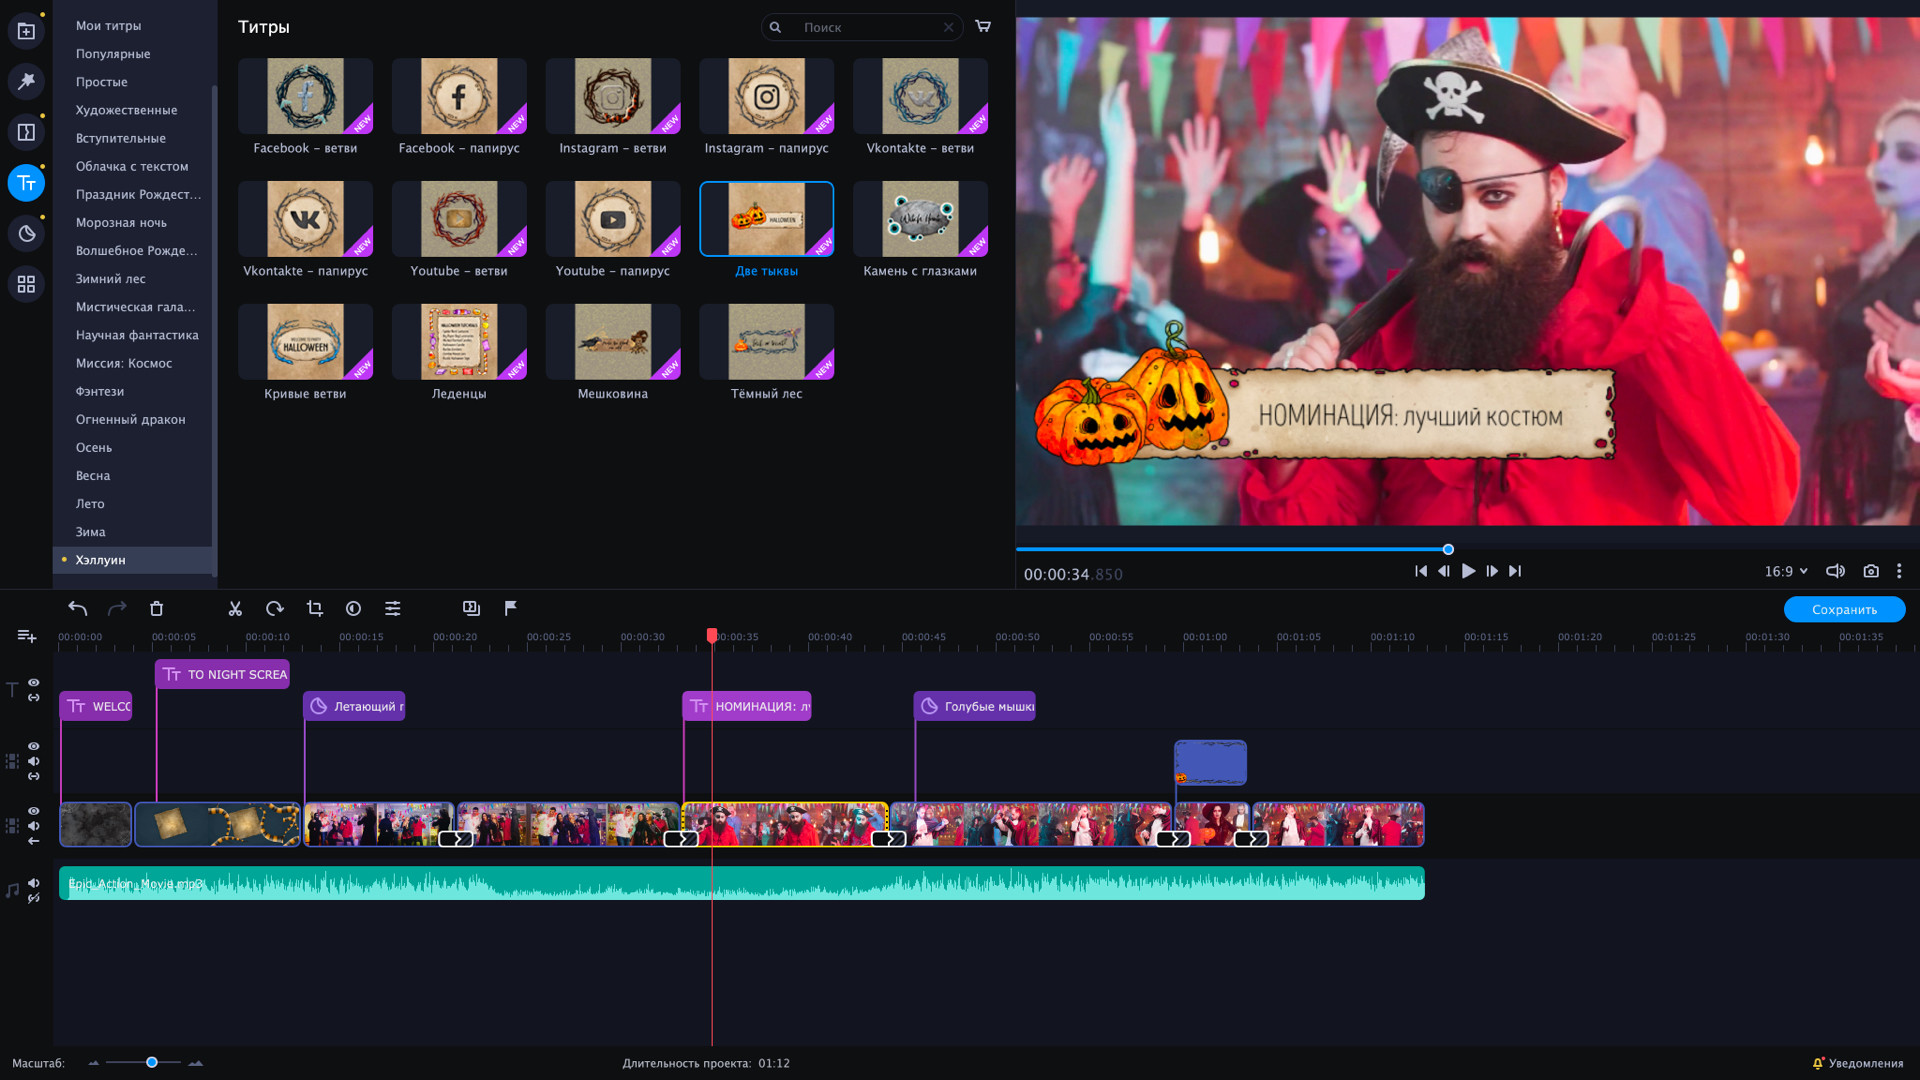Viewport: 1920px width, 1080px height.
Task: Click the Split clip scissors icon
Action: [235, 608]
